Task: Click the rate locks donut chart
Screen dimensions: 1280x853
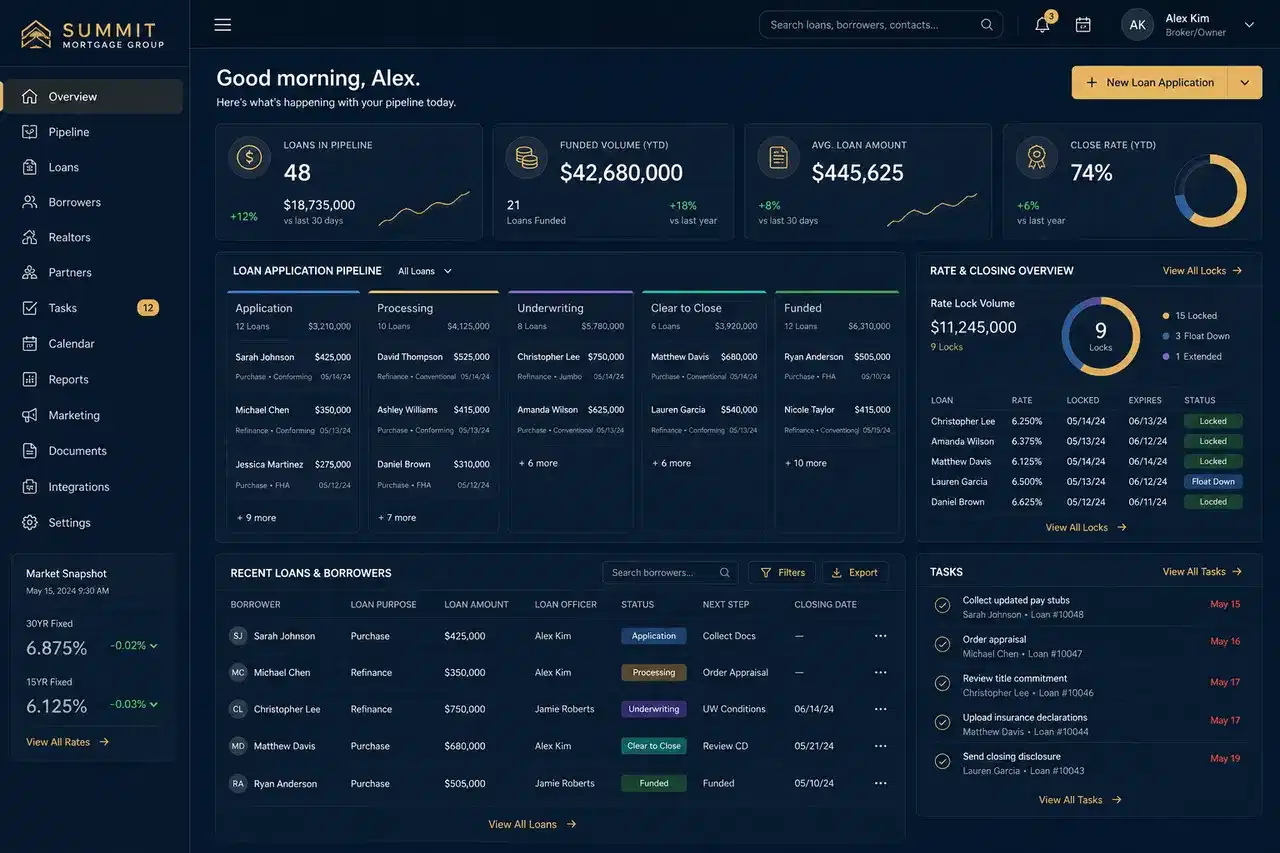Action: [1100, 336]
